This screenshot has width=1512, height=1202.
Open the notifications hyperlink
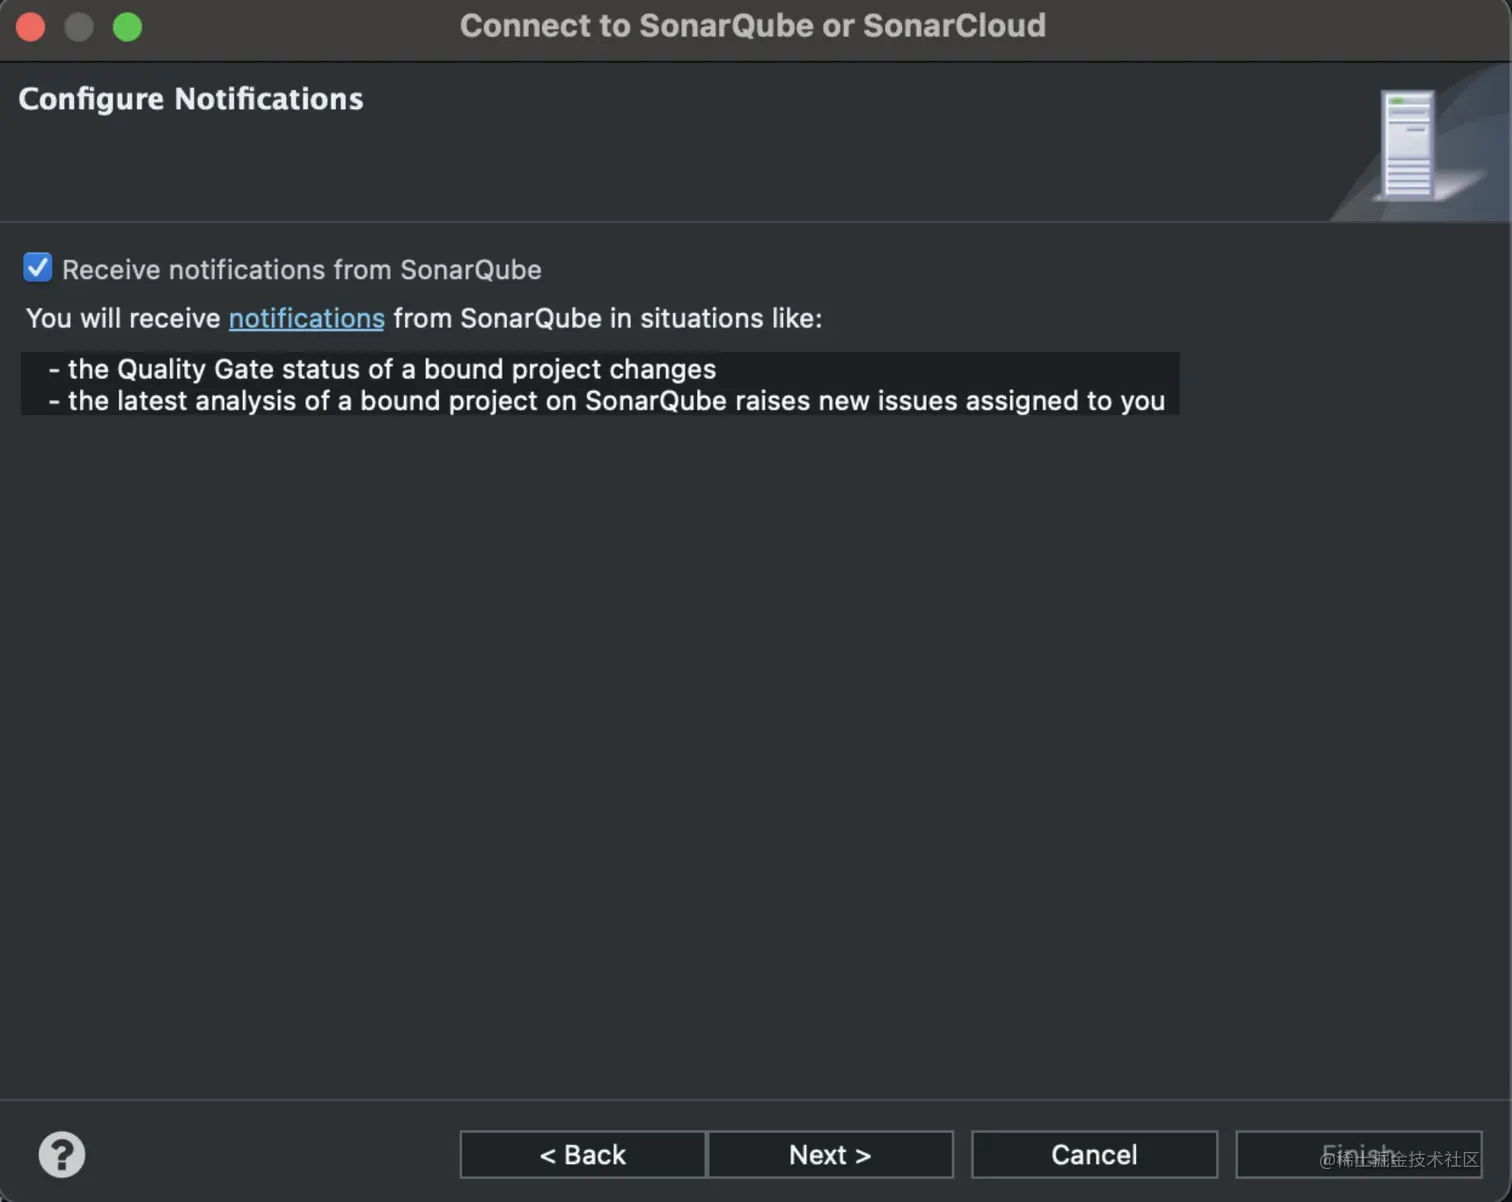[x=306, y=318]
